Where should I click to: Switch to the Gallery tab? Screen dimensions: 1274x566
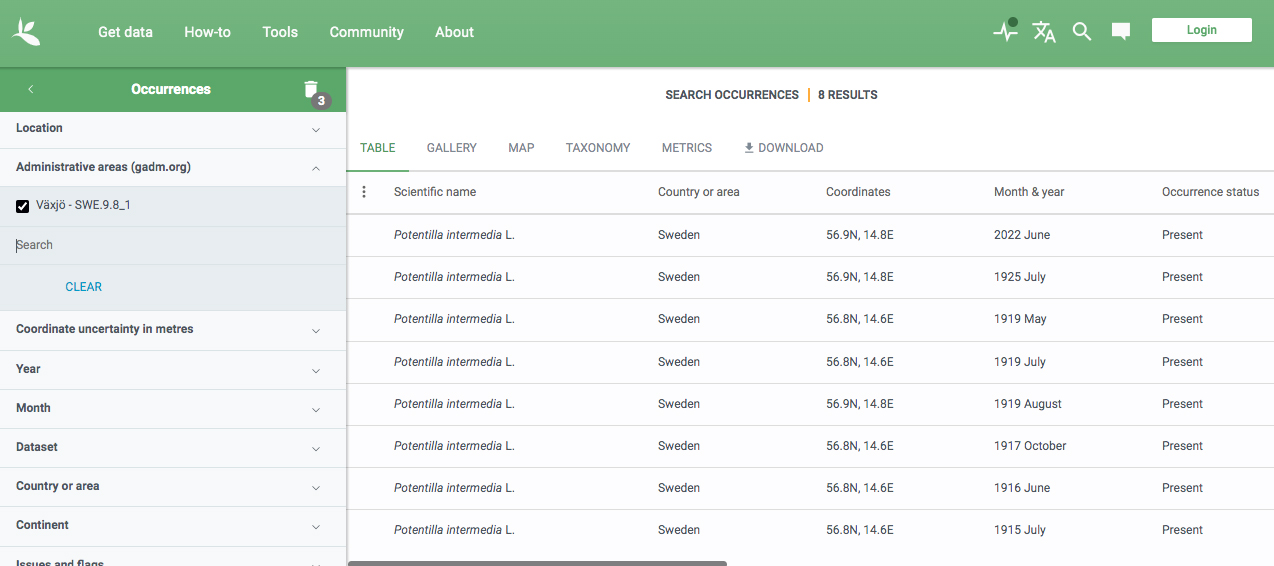click(451, 148)
